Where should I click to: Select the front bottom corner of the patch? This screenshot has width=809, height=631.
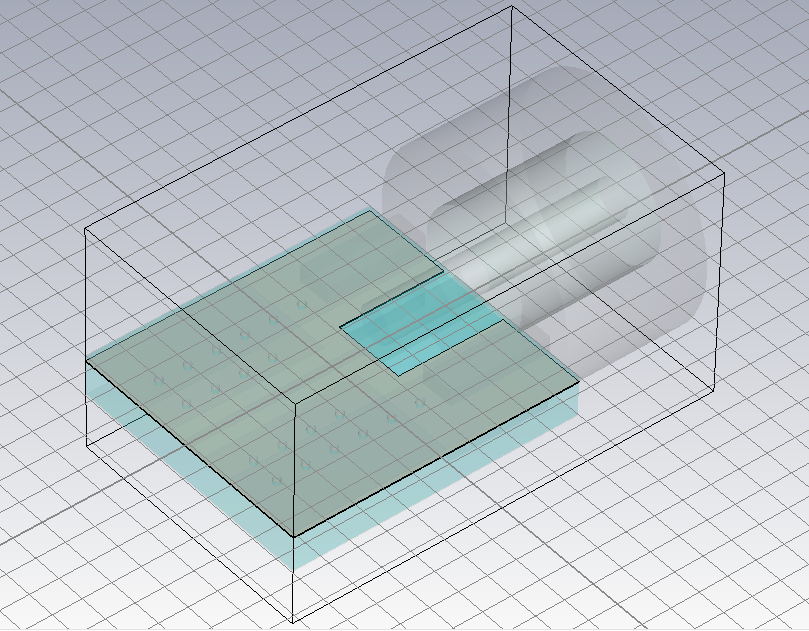pyautogui.click(x=292, y=534)
